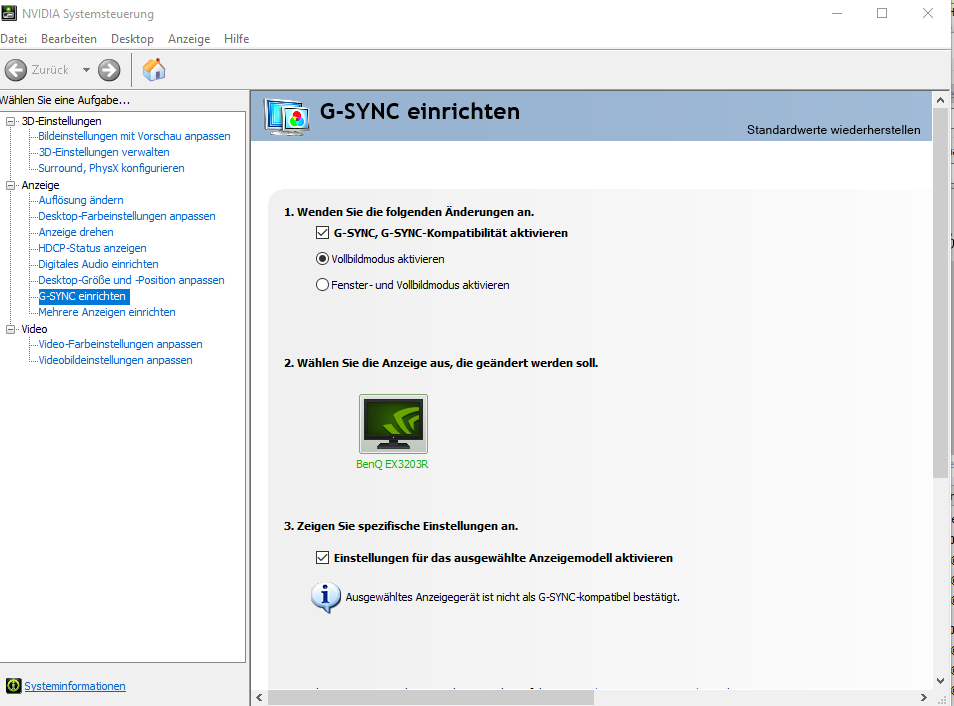Screen dimensions: 954x706
Task: Select the BenQ EX3203R monitor thumbnail
Action: coord(393,424)
